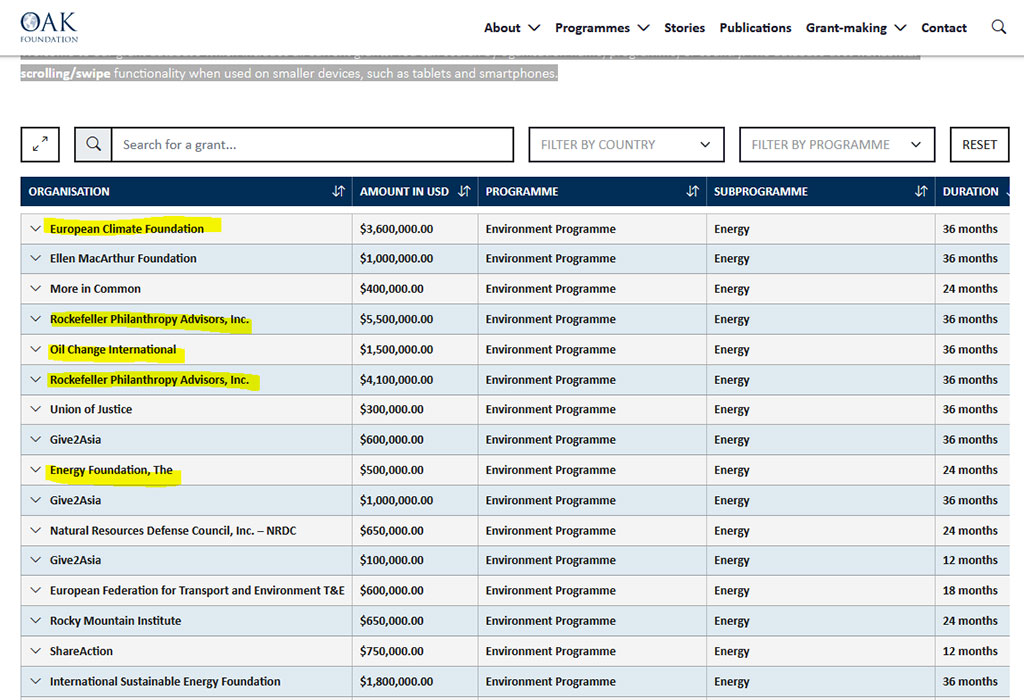The height and width of the screenshot is (700, 1024).
Task: Open the Programmes menu
Action: 601,28
